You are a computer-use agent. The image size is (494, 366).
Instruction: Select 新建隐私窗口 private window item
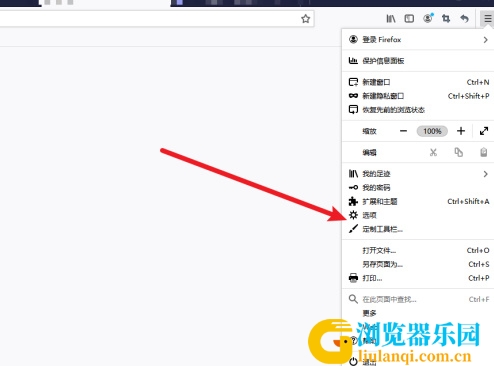[418, 96]
